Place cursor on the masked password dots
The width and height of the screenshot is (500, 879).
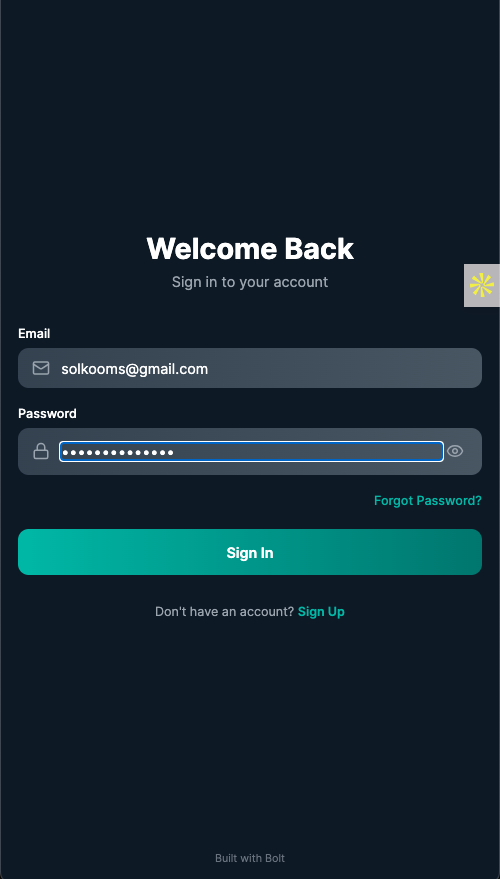[x=118, y=452]
